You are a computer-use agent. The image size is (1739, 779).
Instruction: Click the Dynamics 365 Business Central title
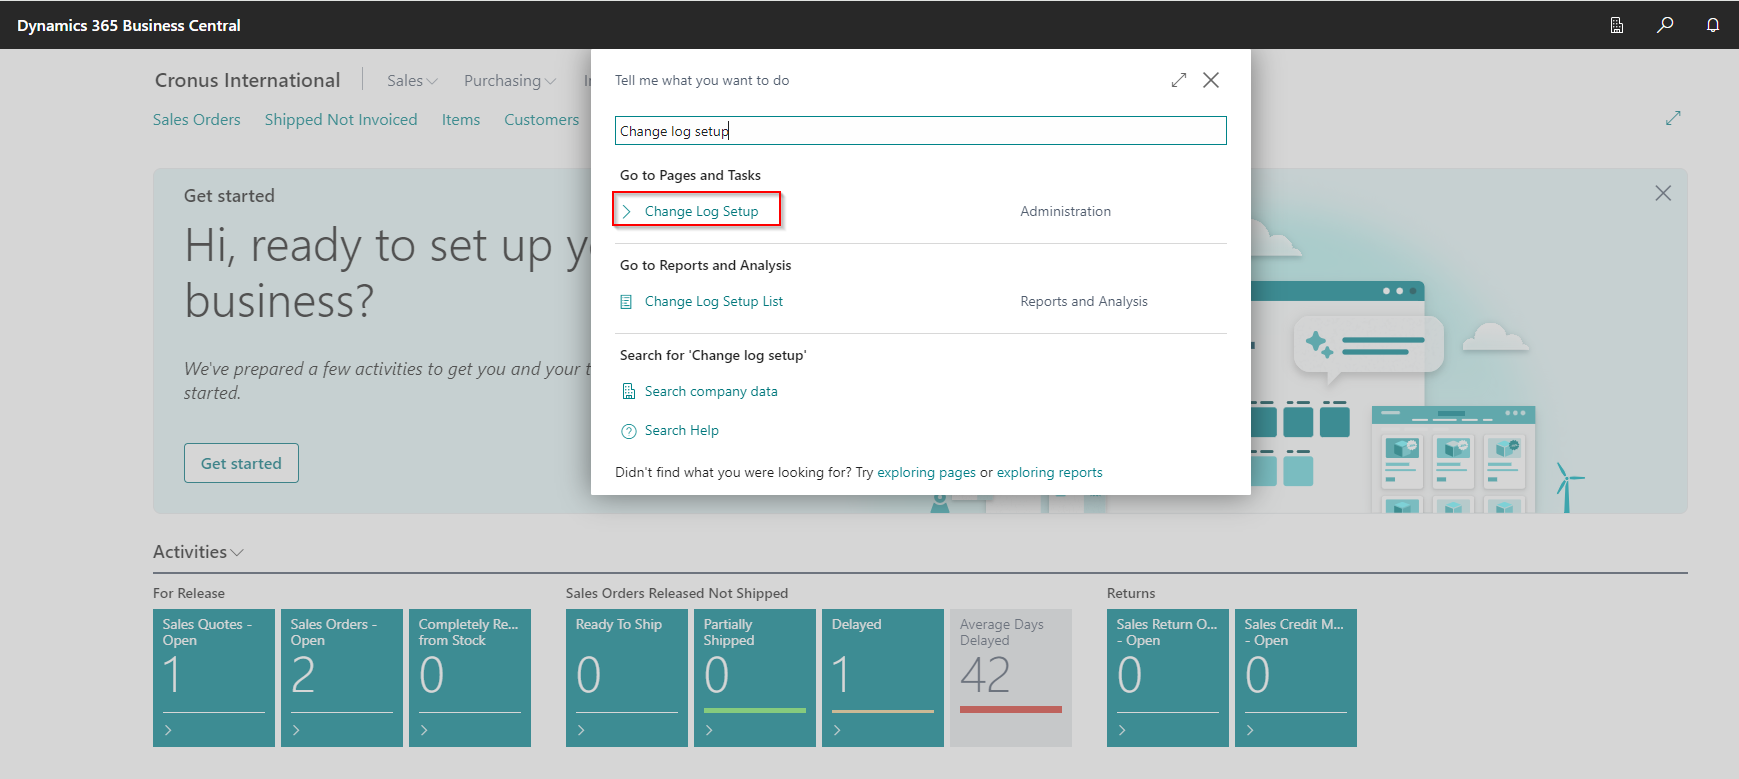click(x=129, y=25)
